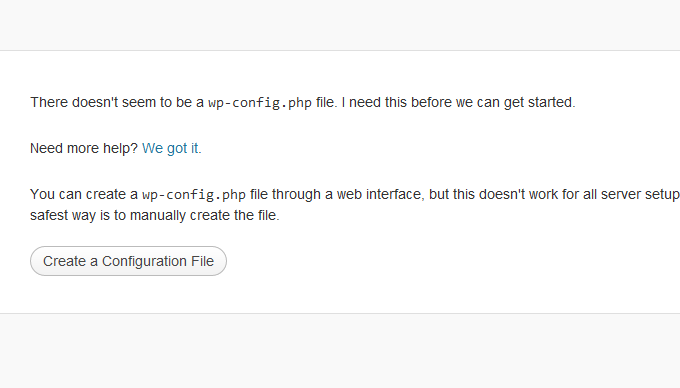Click the 'Need more help?' text
Image resolution: width=680 pixels, height=388 pixels.
tap(84, 148)
